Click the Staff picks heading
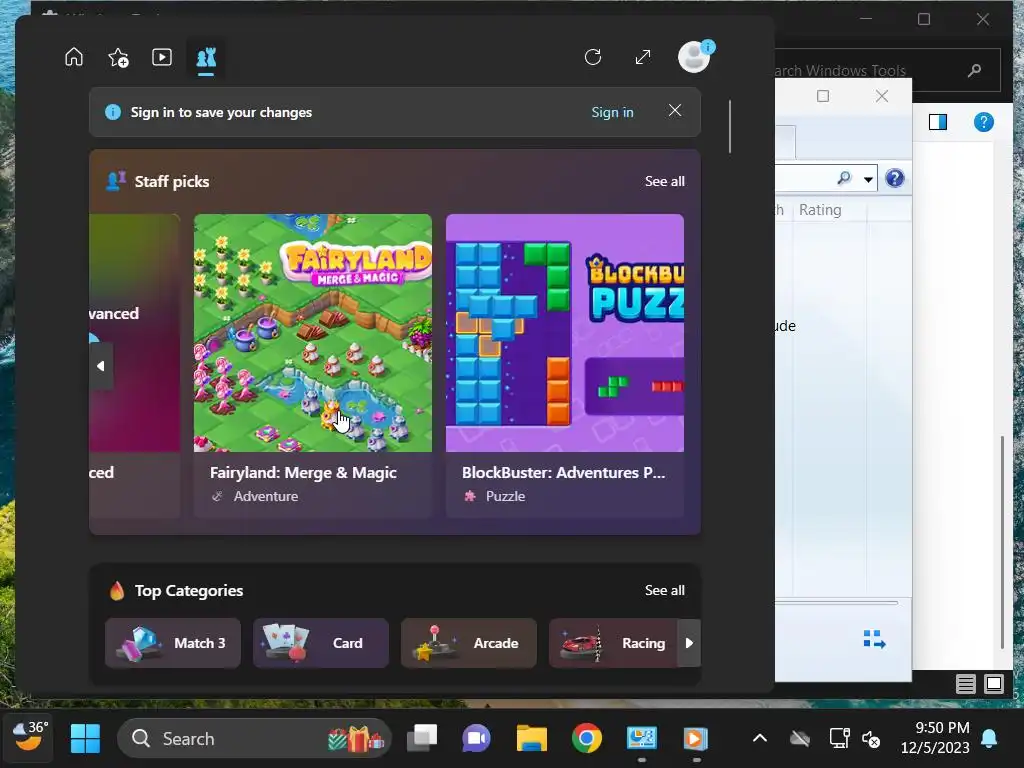Image resolution: width=1024 pixels, height=768 pixels. 172,182
